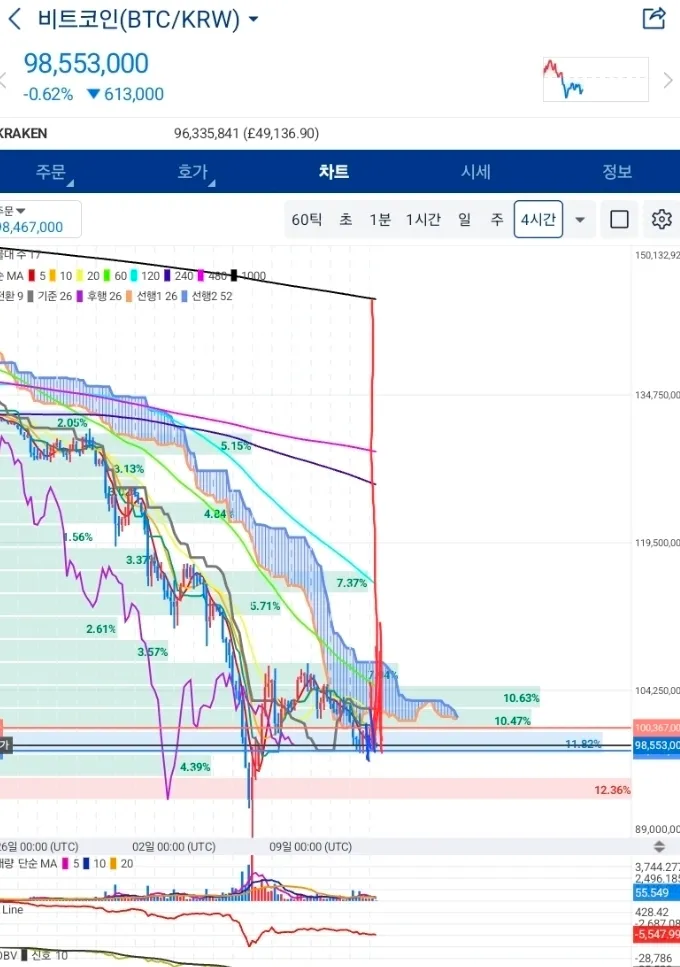Select the 1시간 chart interval

pos(423,219)
